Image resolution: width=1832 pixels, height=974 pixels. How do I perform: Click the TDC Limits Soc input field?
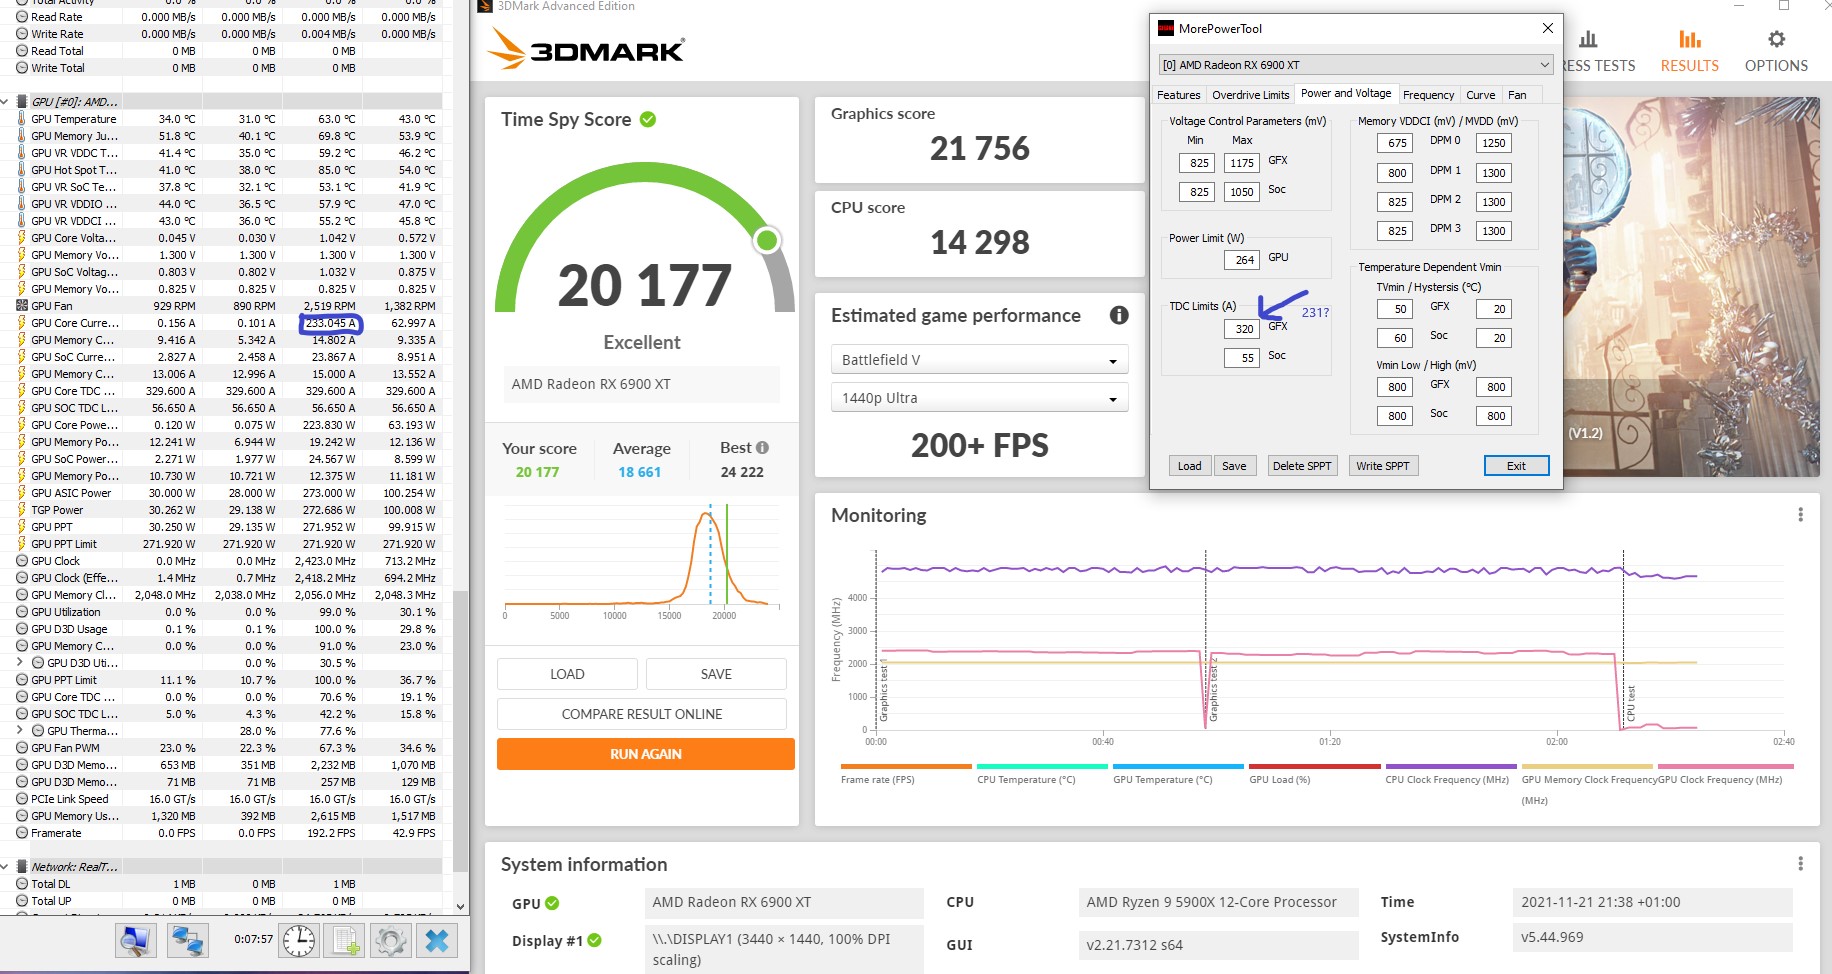tap(1242, 358)
